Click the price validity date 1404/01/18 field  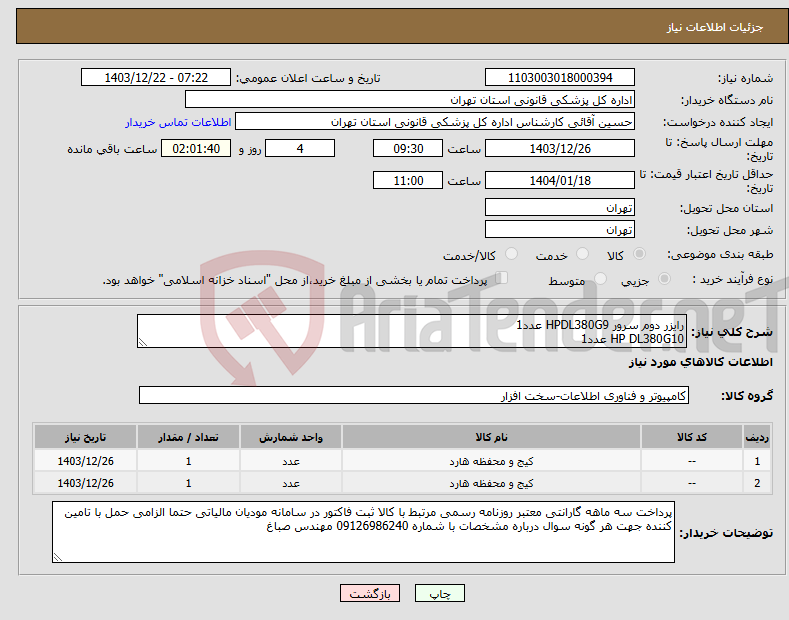point(560,180)
